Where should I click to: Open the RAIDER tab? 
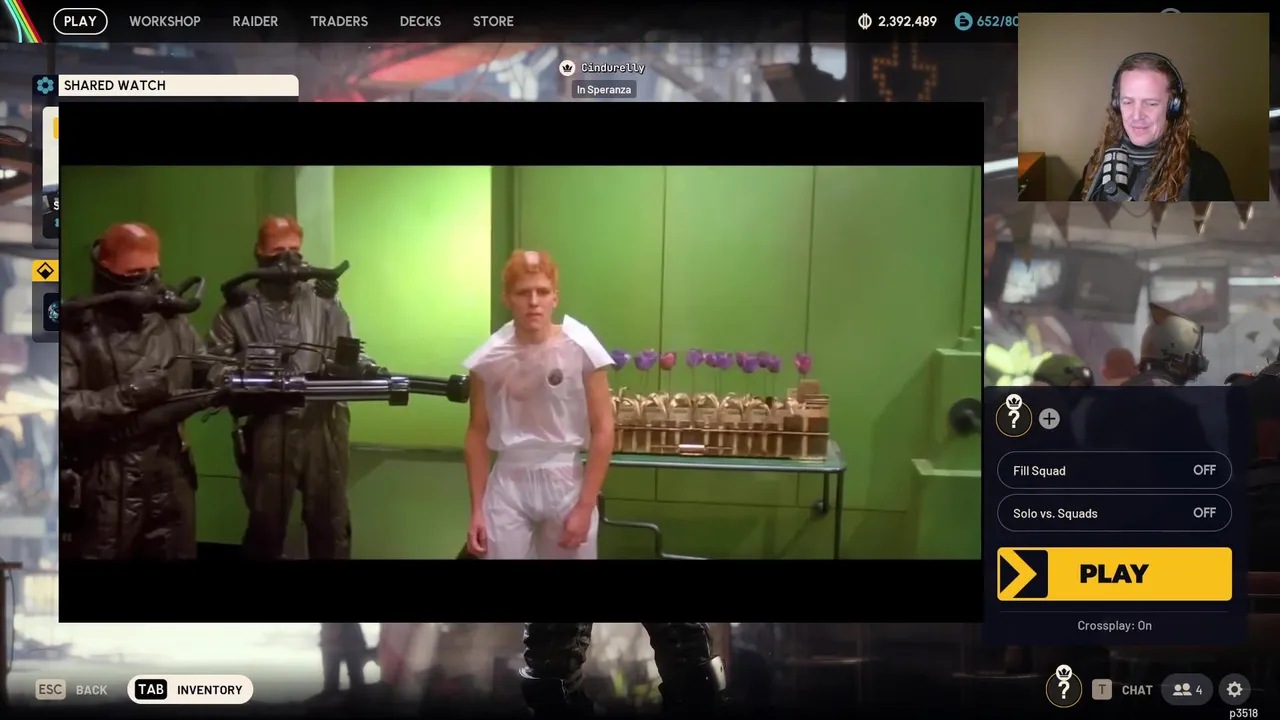coord(255,21)
